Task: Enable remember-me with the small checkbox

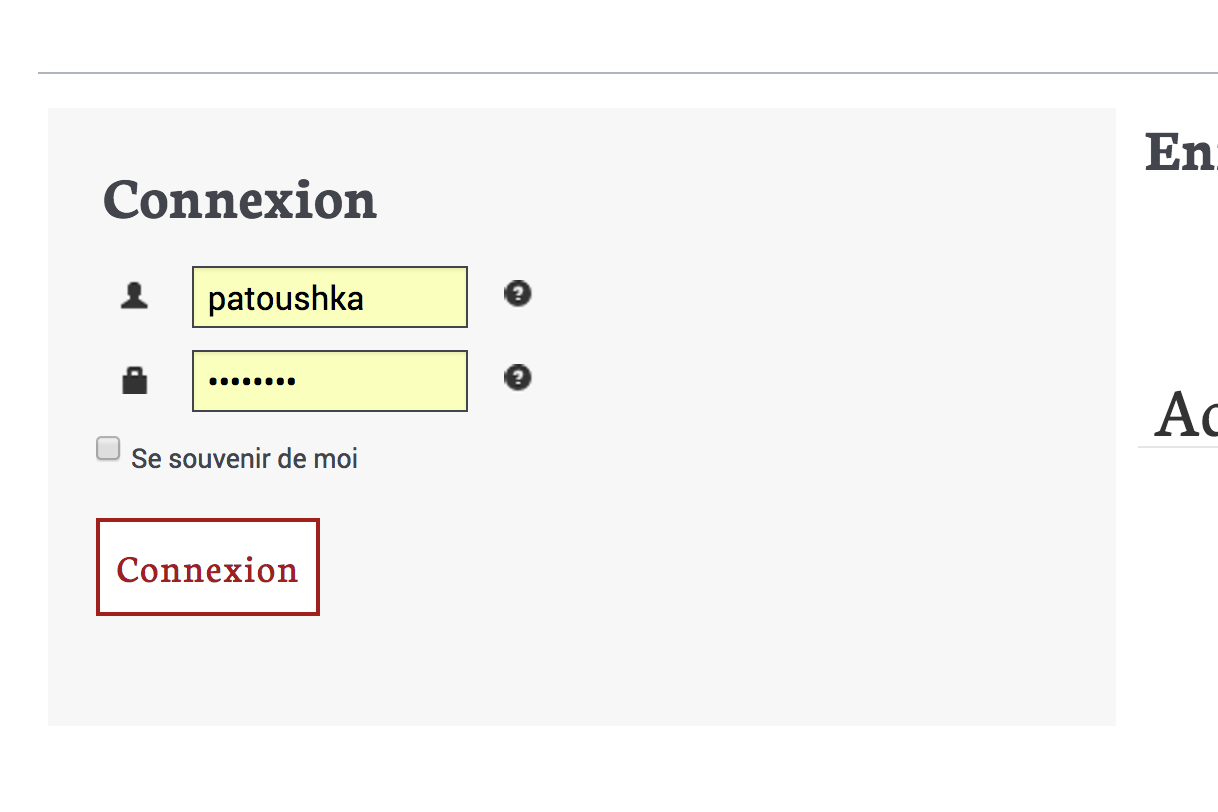Action: tap(108, 449)
